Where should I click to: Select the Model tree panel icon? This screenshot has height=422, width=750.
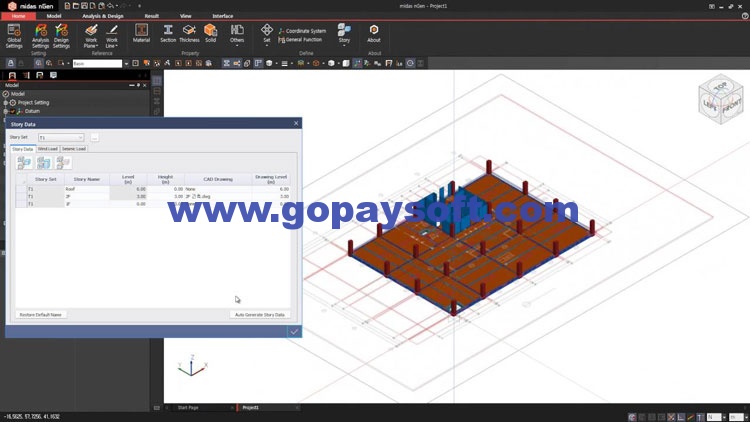click(x=12, y=75)
